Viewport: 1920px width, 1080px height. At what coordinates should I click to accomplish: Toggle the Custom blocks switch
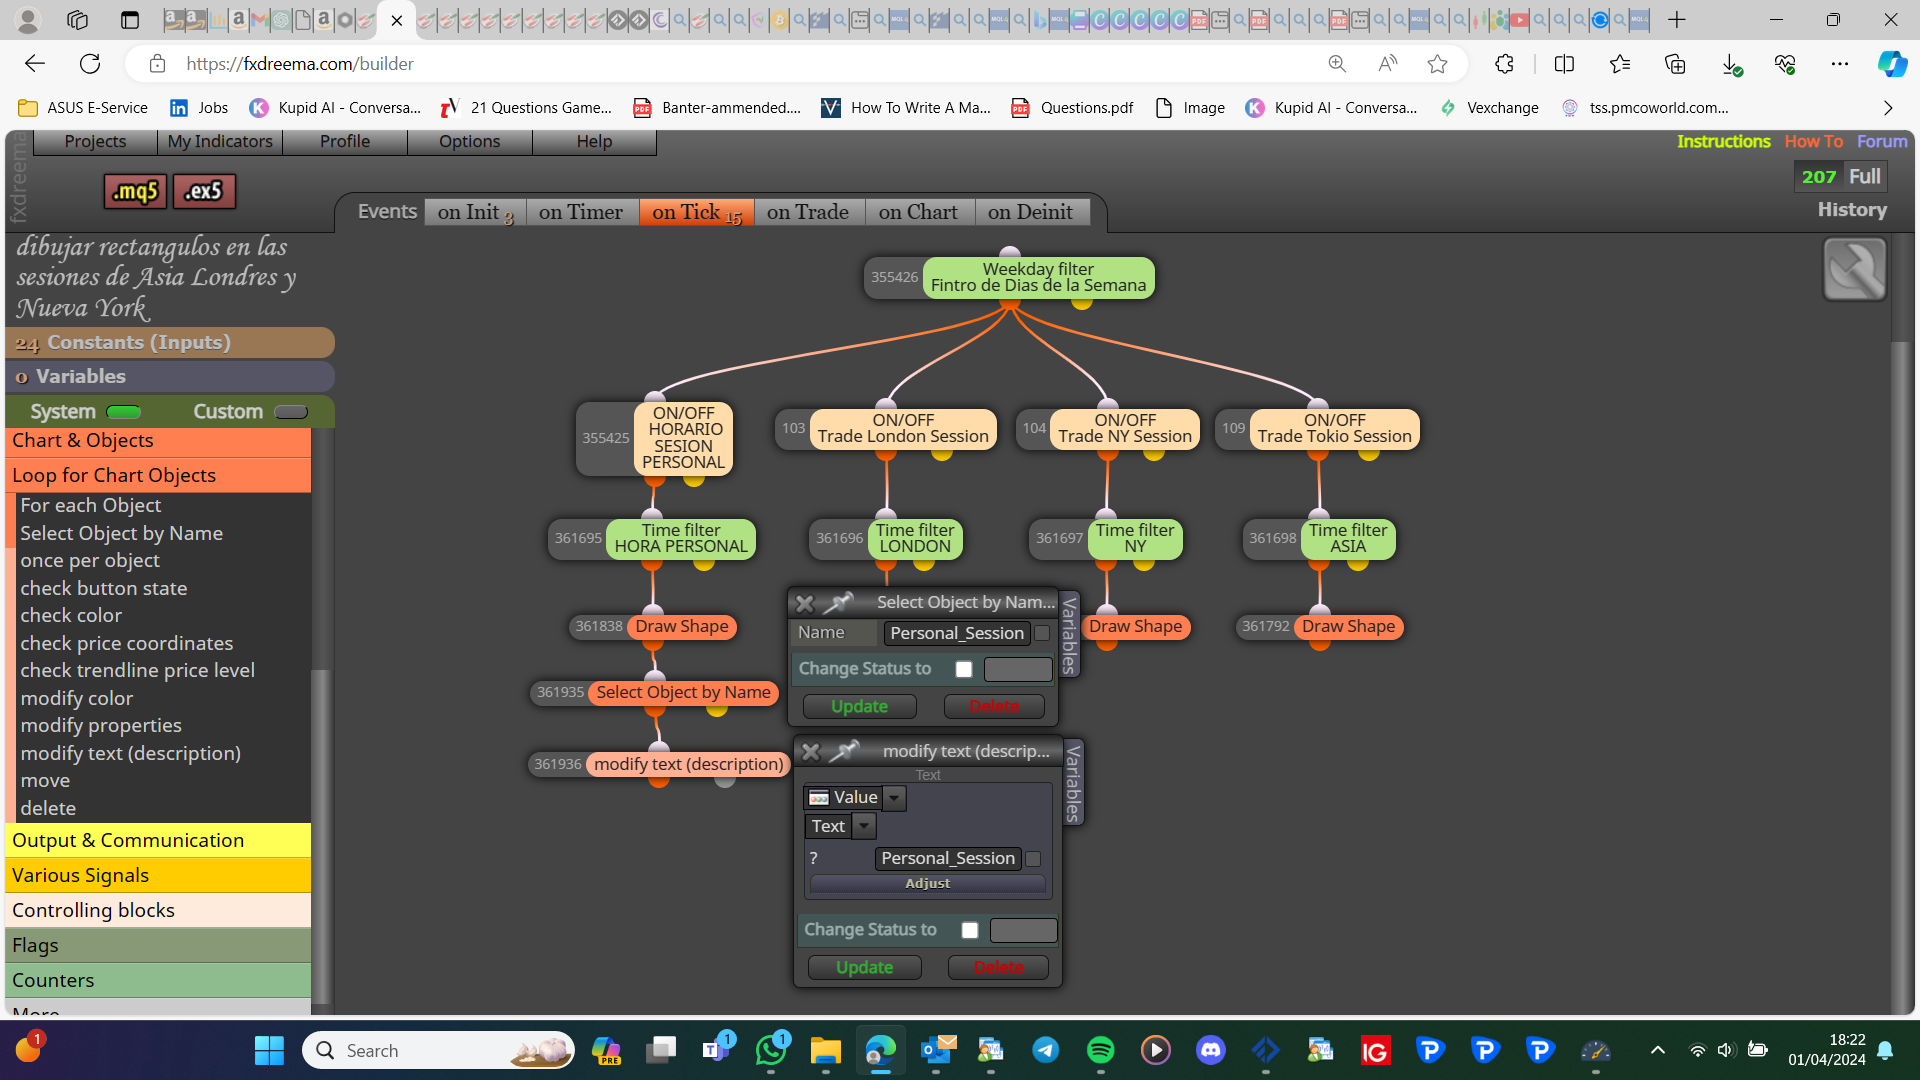[291, 412]
